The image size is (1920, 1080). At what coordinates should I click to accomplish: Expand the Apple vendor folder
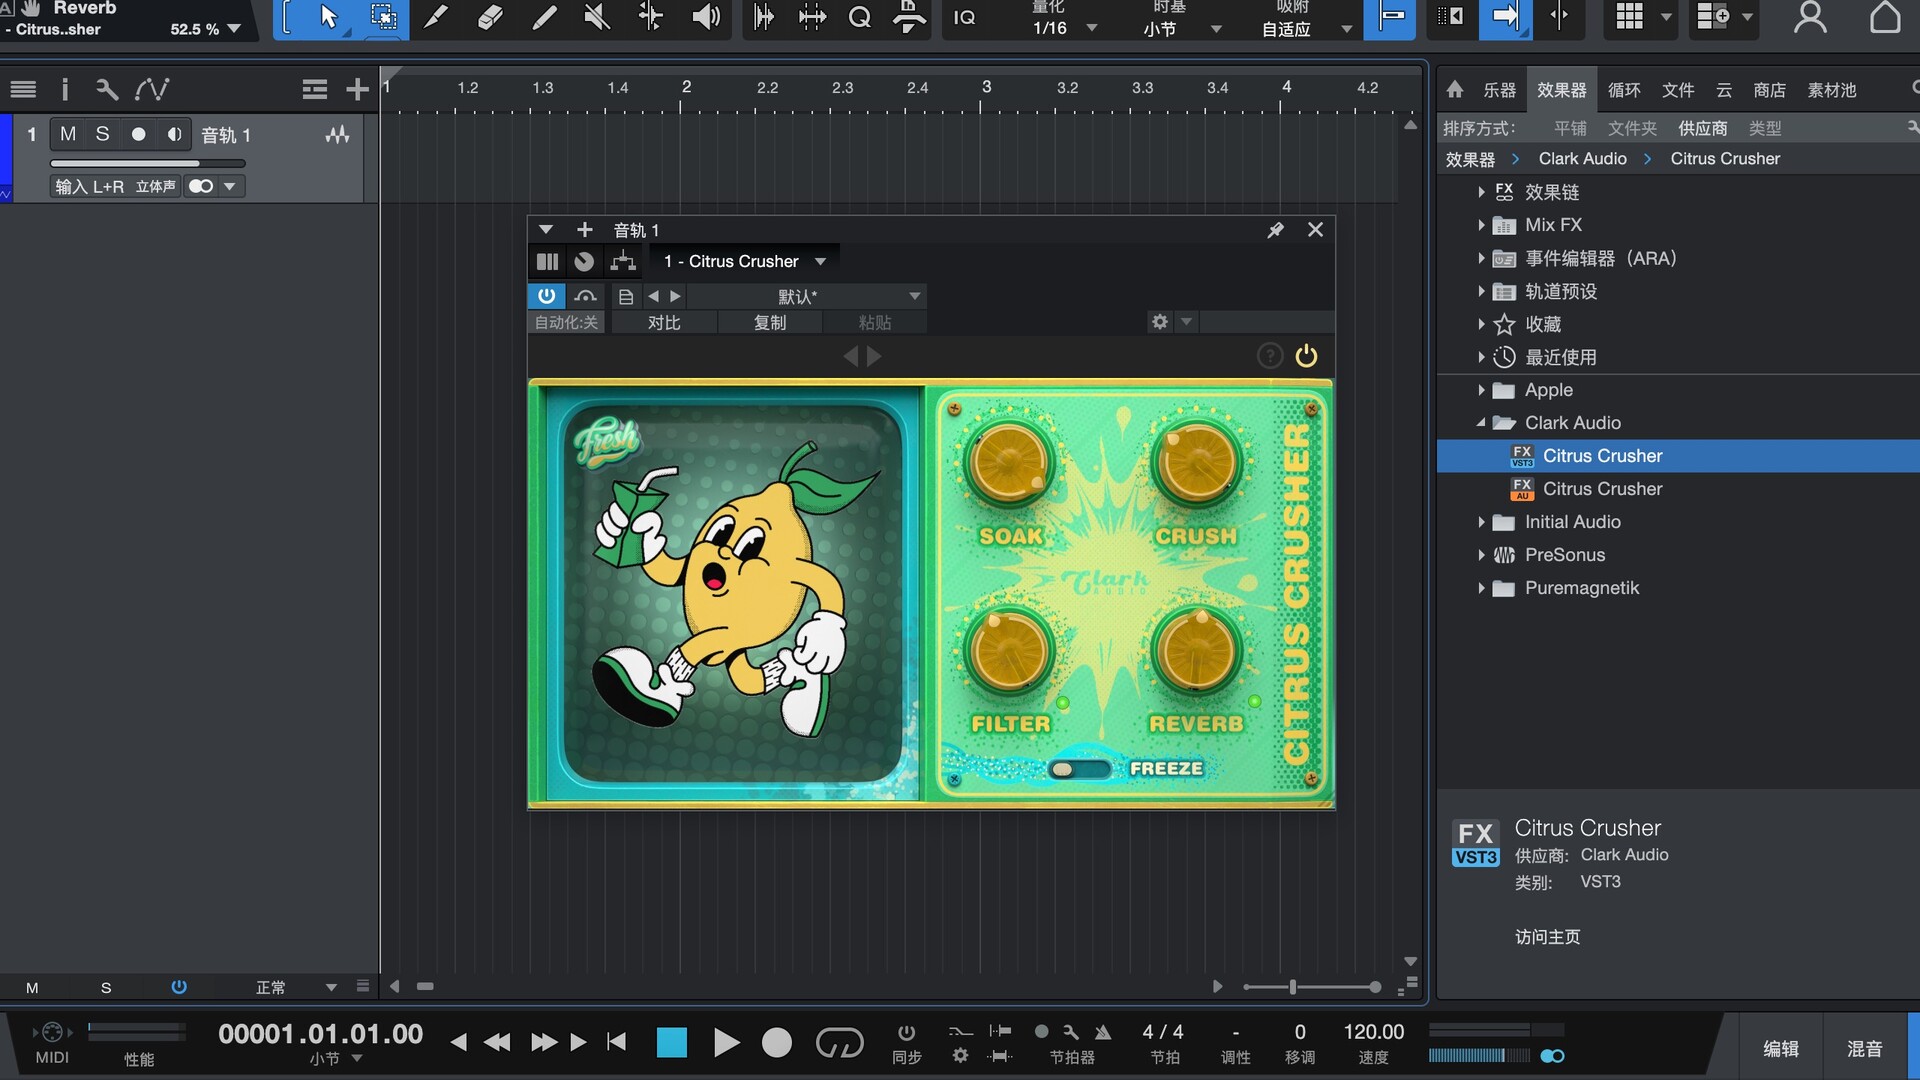[1481, 390]
